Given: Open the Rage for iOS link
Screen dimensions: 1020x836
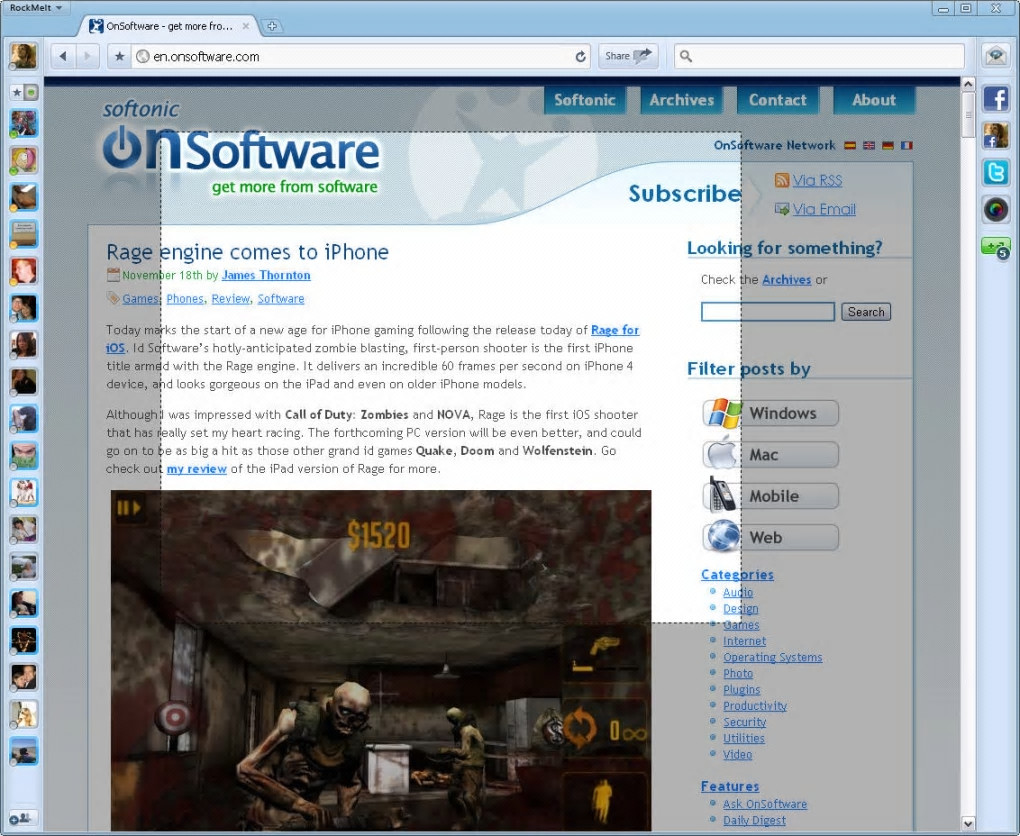Looking at the screenshot, I should (615, 330).
